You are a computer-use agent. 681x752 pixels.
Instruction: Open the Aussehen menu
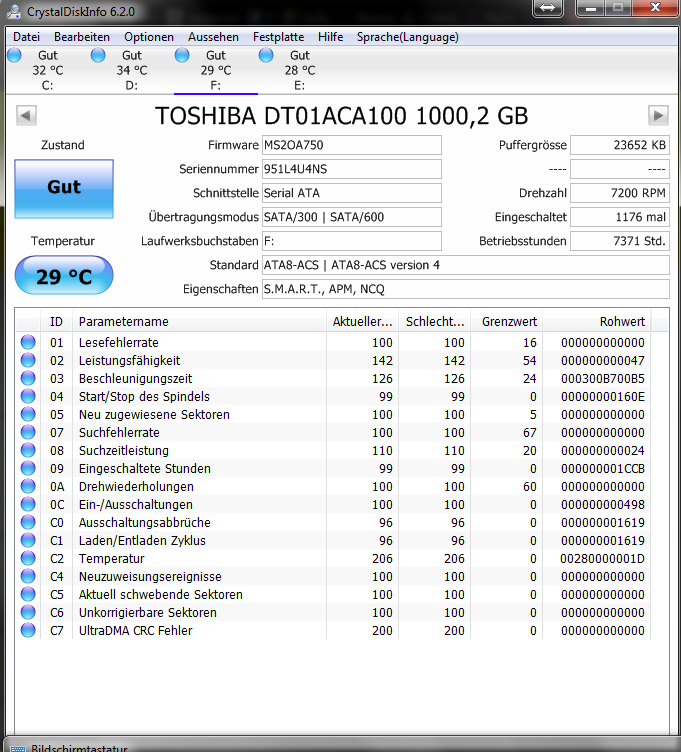click(x=213, y=37)
